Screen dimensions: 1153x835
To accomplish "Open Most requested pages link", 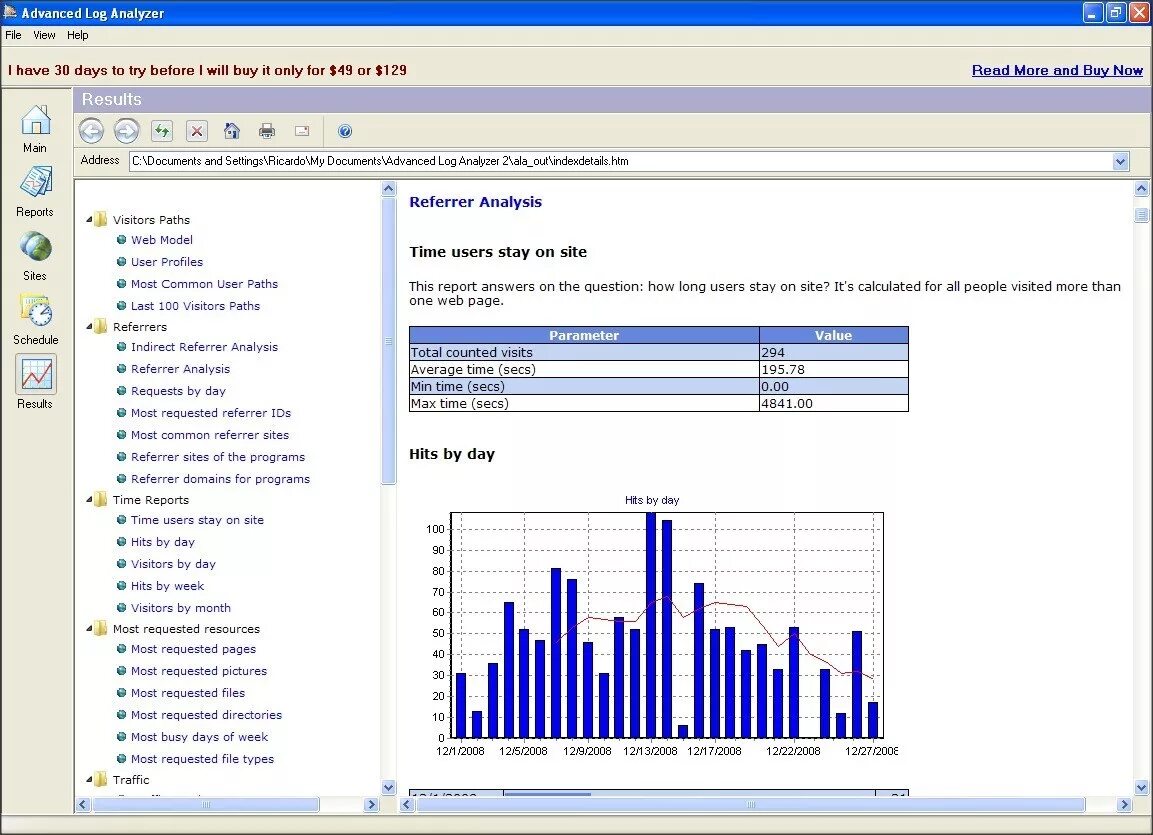I will tap(193, 649).
